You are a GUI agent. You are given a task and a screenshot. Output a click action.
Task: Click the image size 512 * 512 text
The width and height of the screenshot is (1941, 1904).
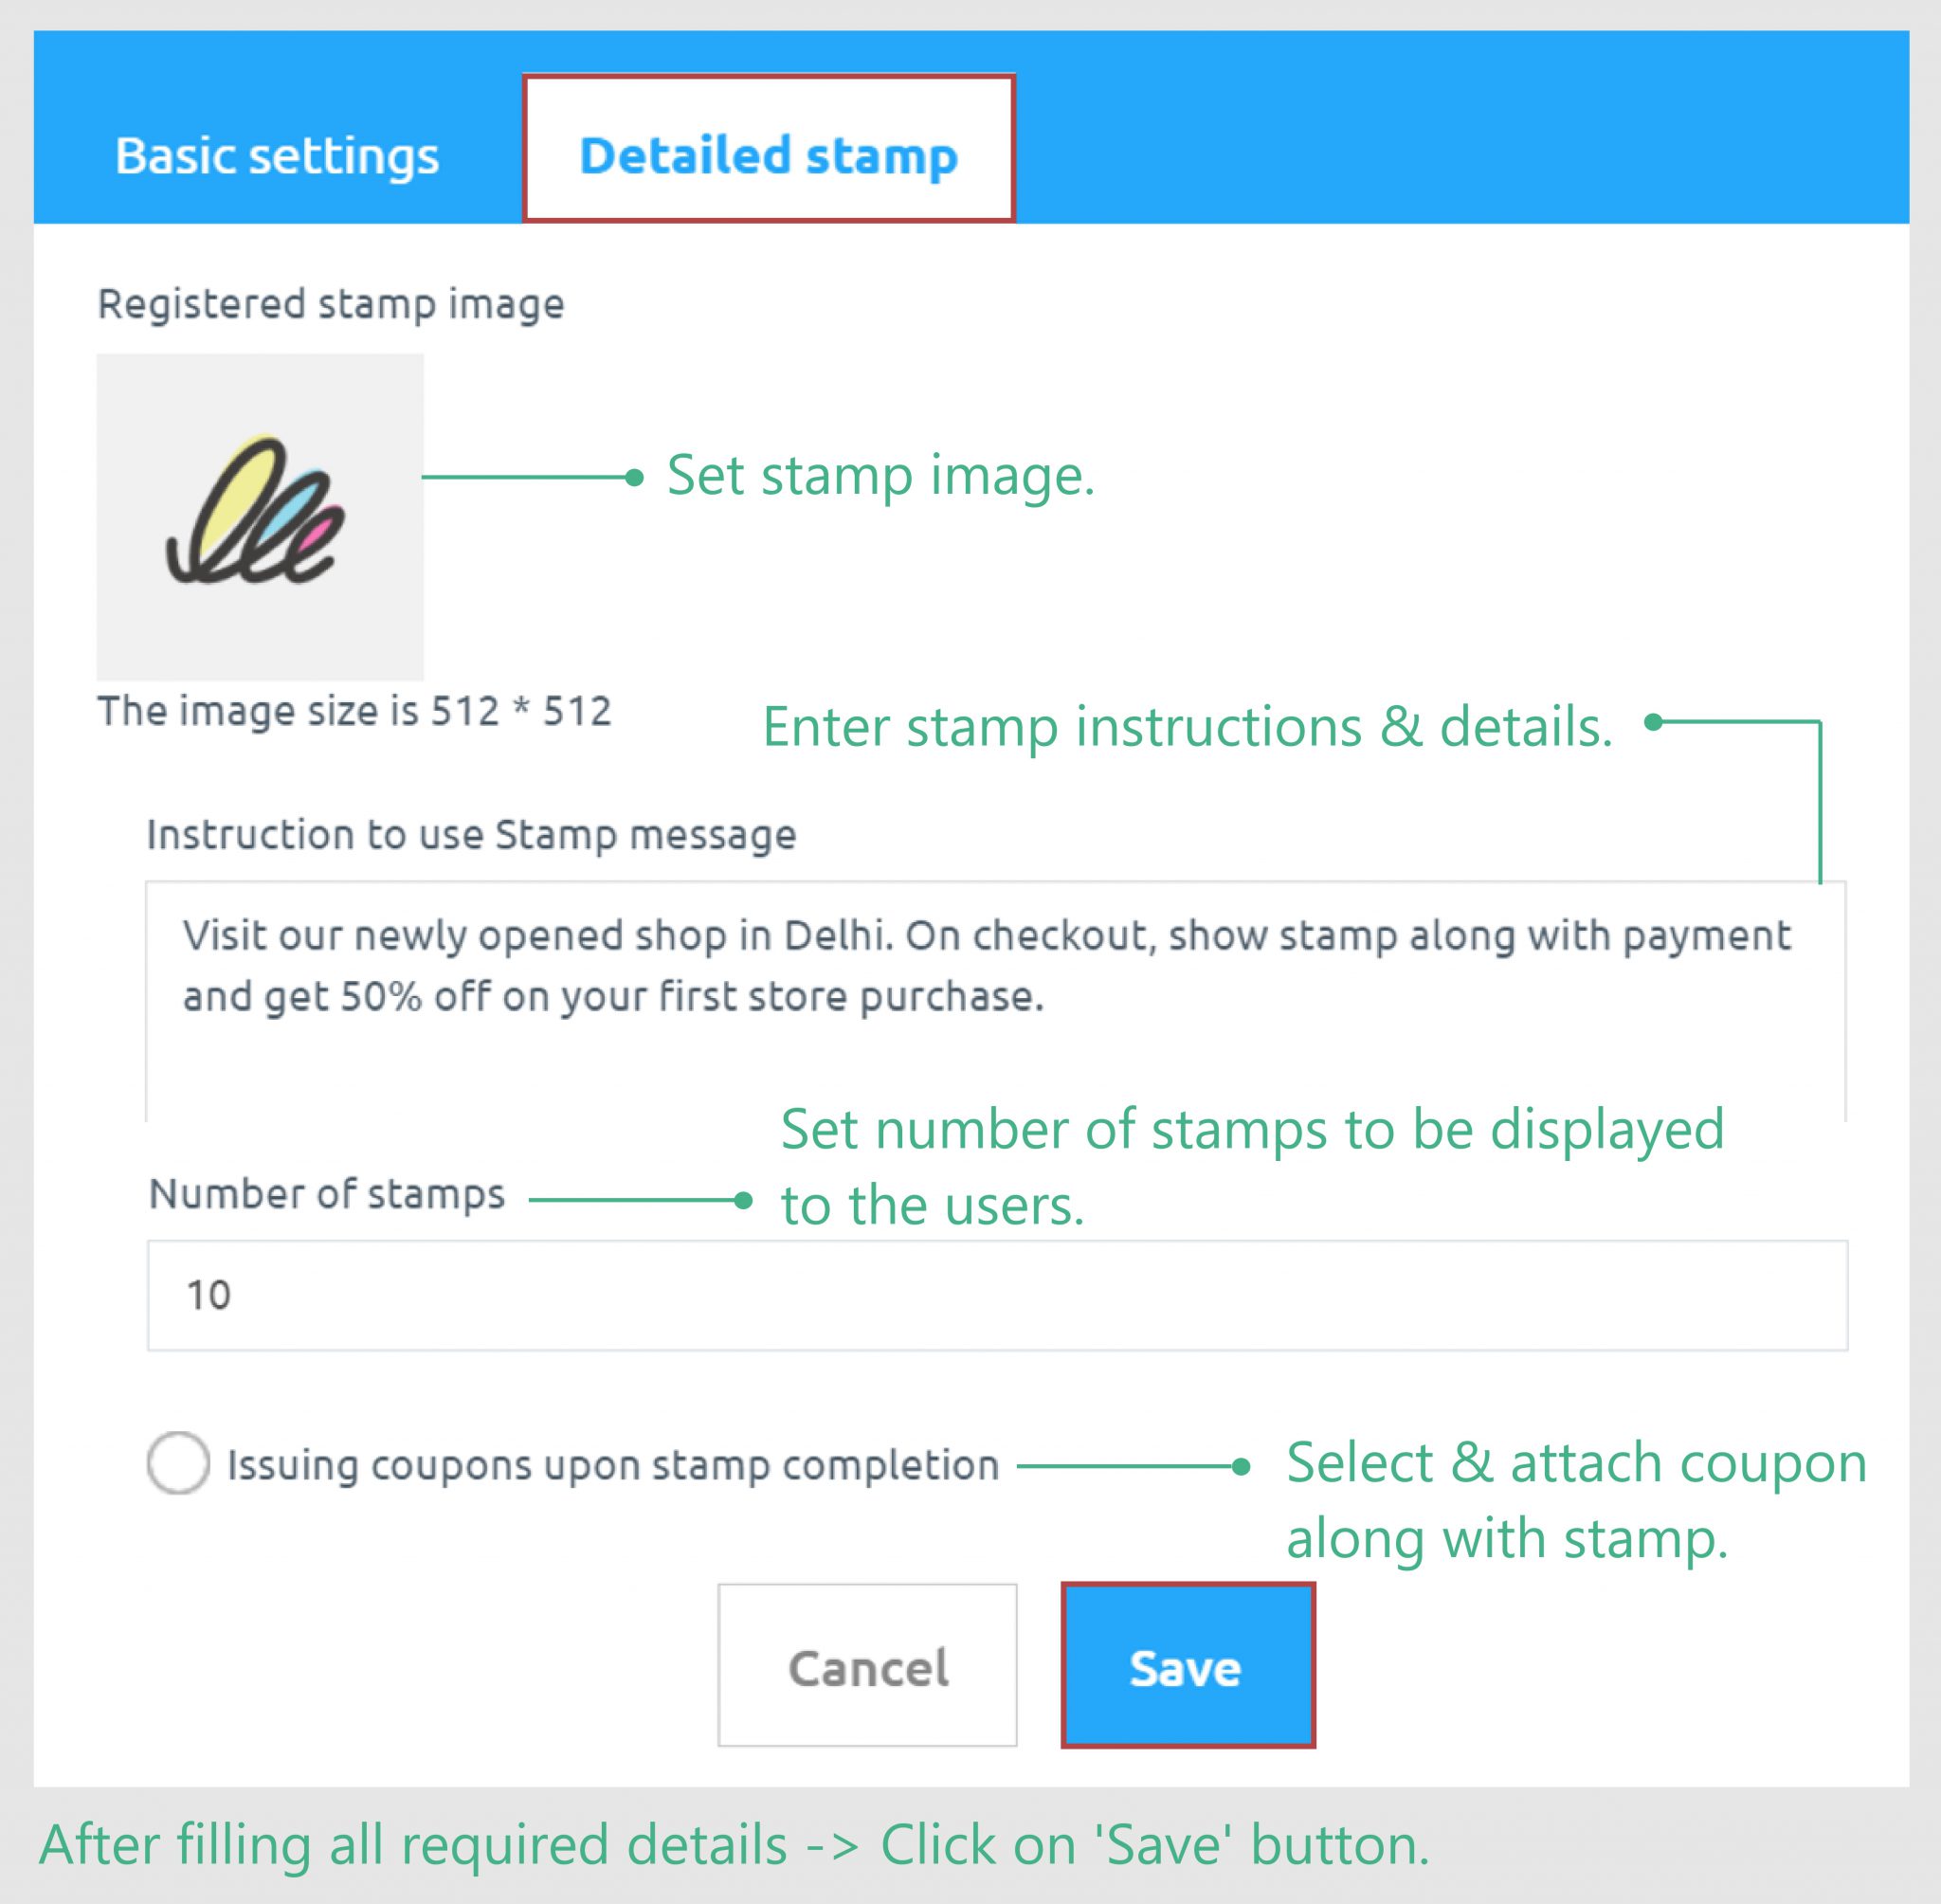point(357,711)
